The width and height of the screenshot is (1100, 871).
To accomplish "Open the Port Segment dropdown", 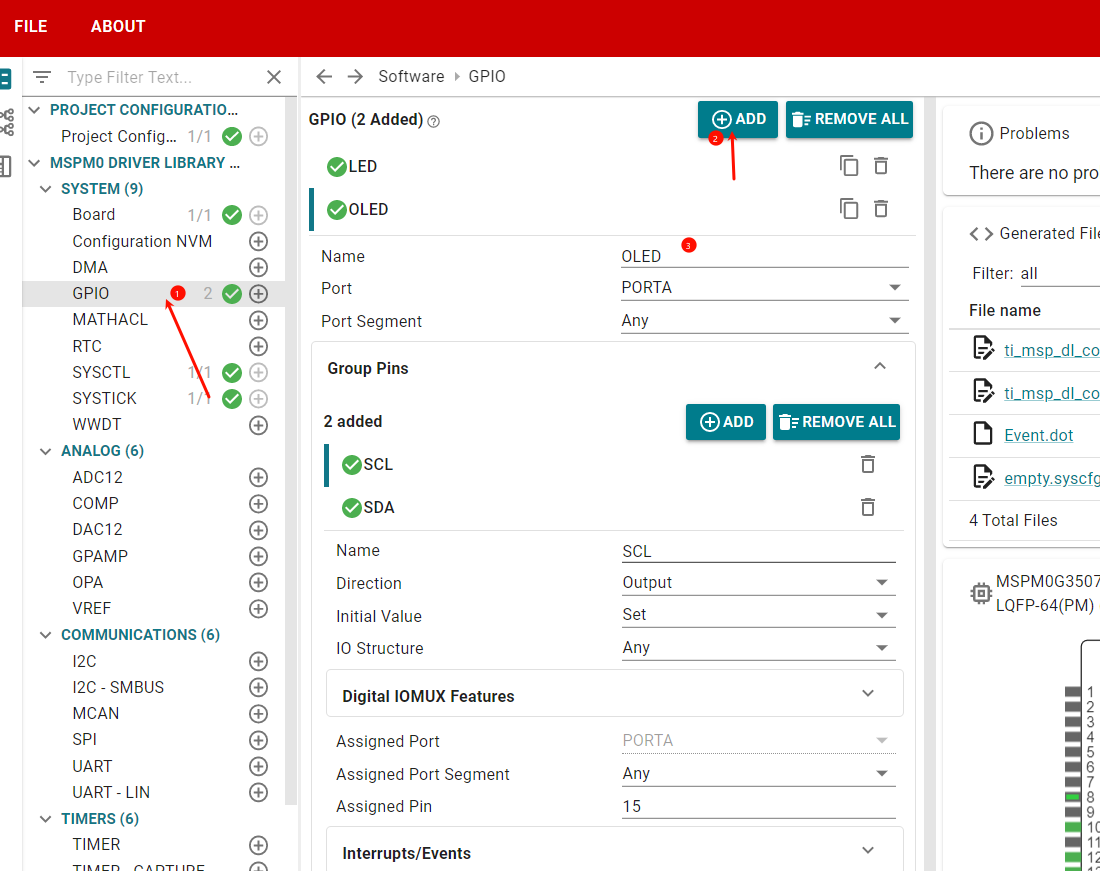I will click(x=765, y=320).
